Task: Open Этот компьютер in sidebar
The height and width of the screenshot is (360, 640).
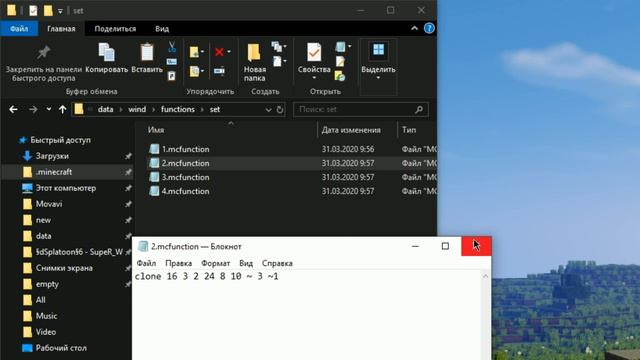Action: (66, 188)
